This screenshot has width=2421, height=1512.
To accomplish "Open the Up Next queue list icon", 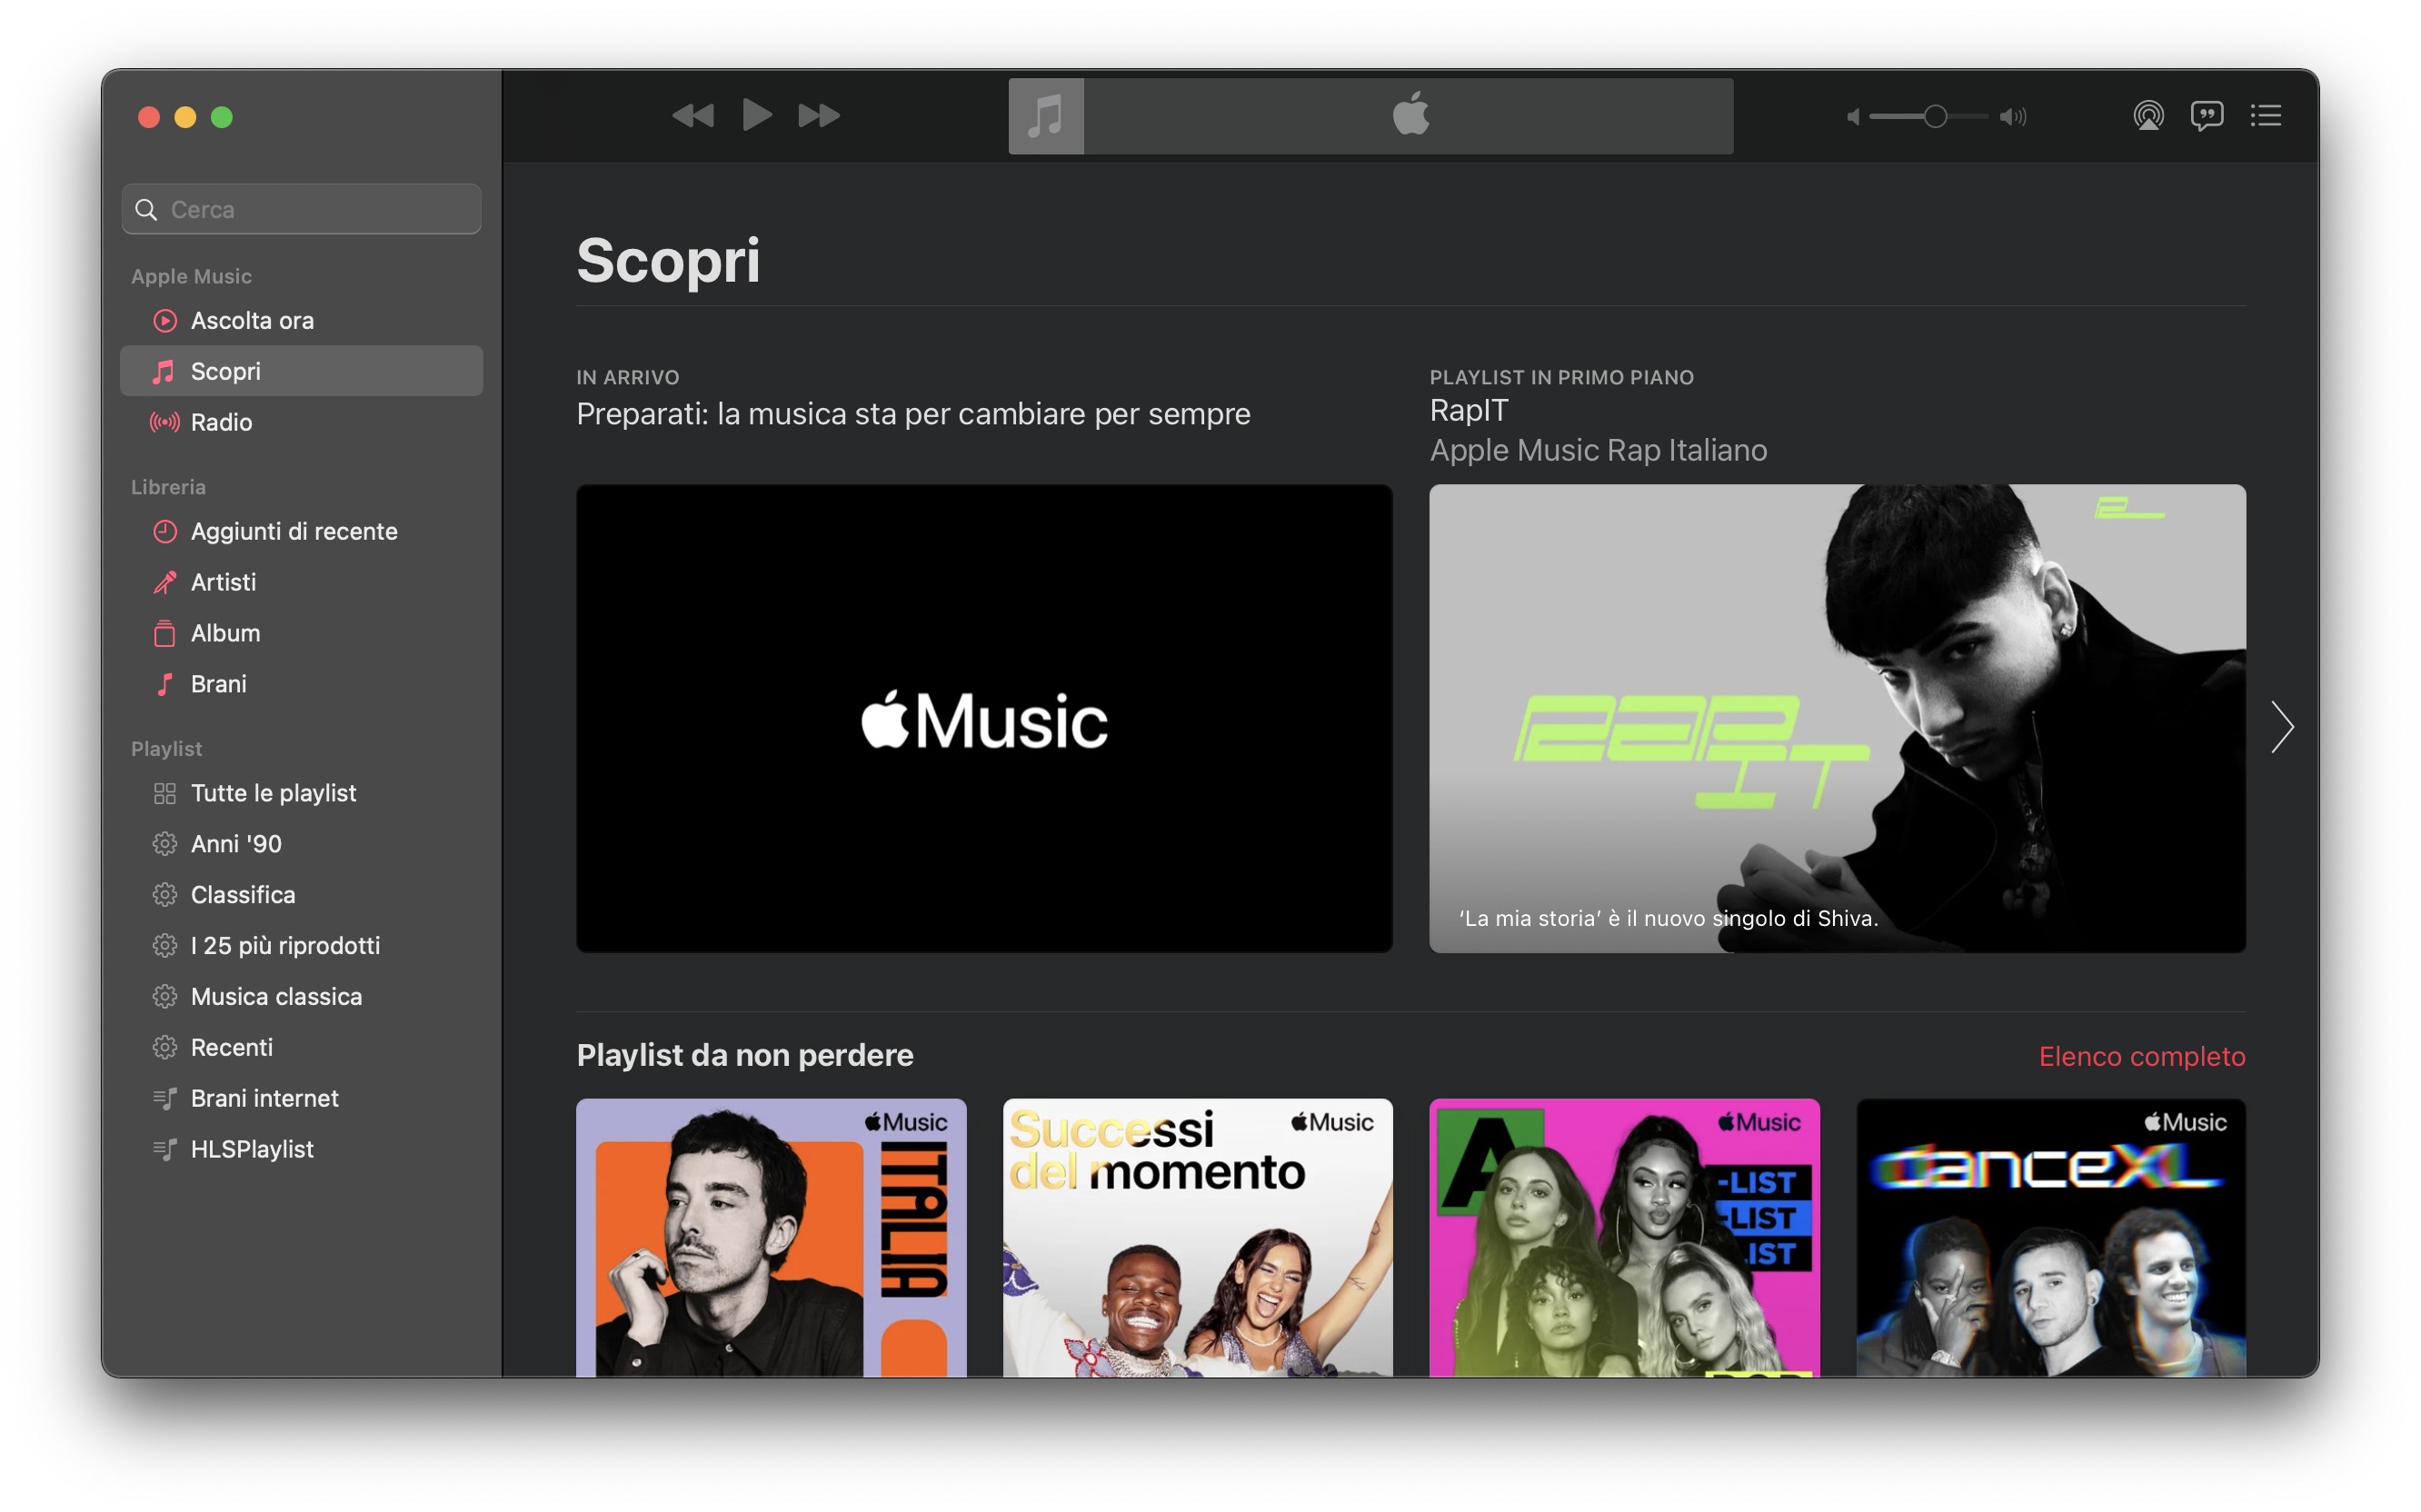I will [2266, 116].
